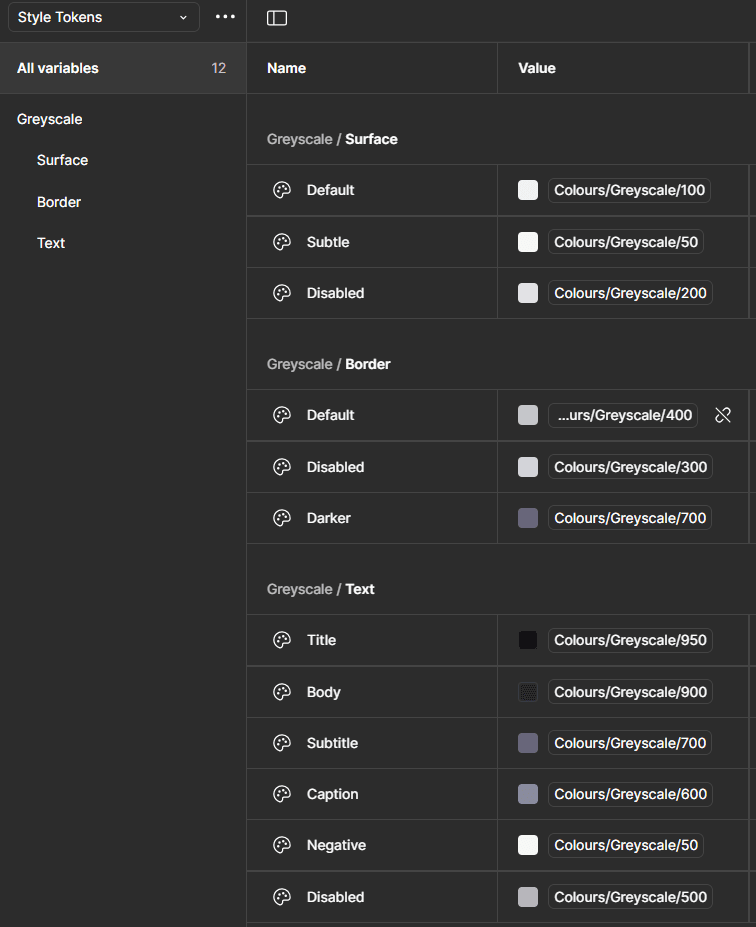756x927 pixels.
Task: Open the Text subgroup in sidebar
Action: 51,243
